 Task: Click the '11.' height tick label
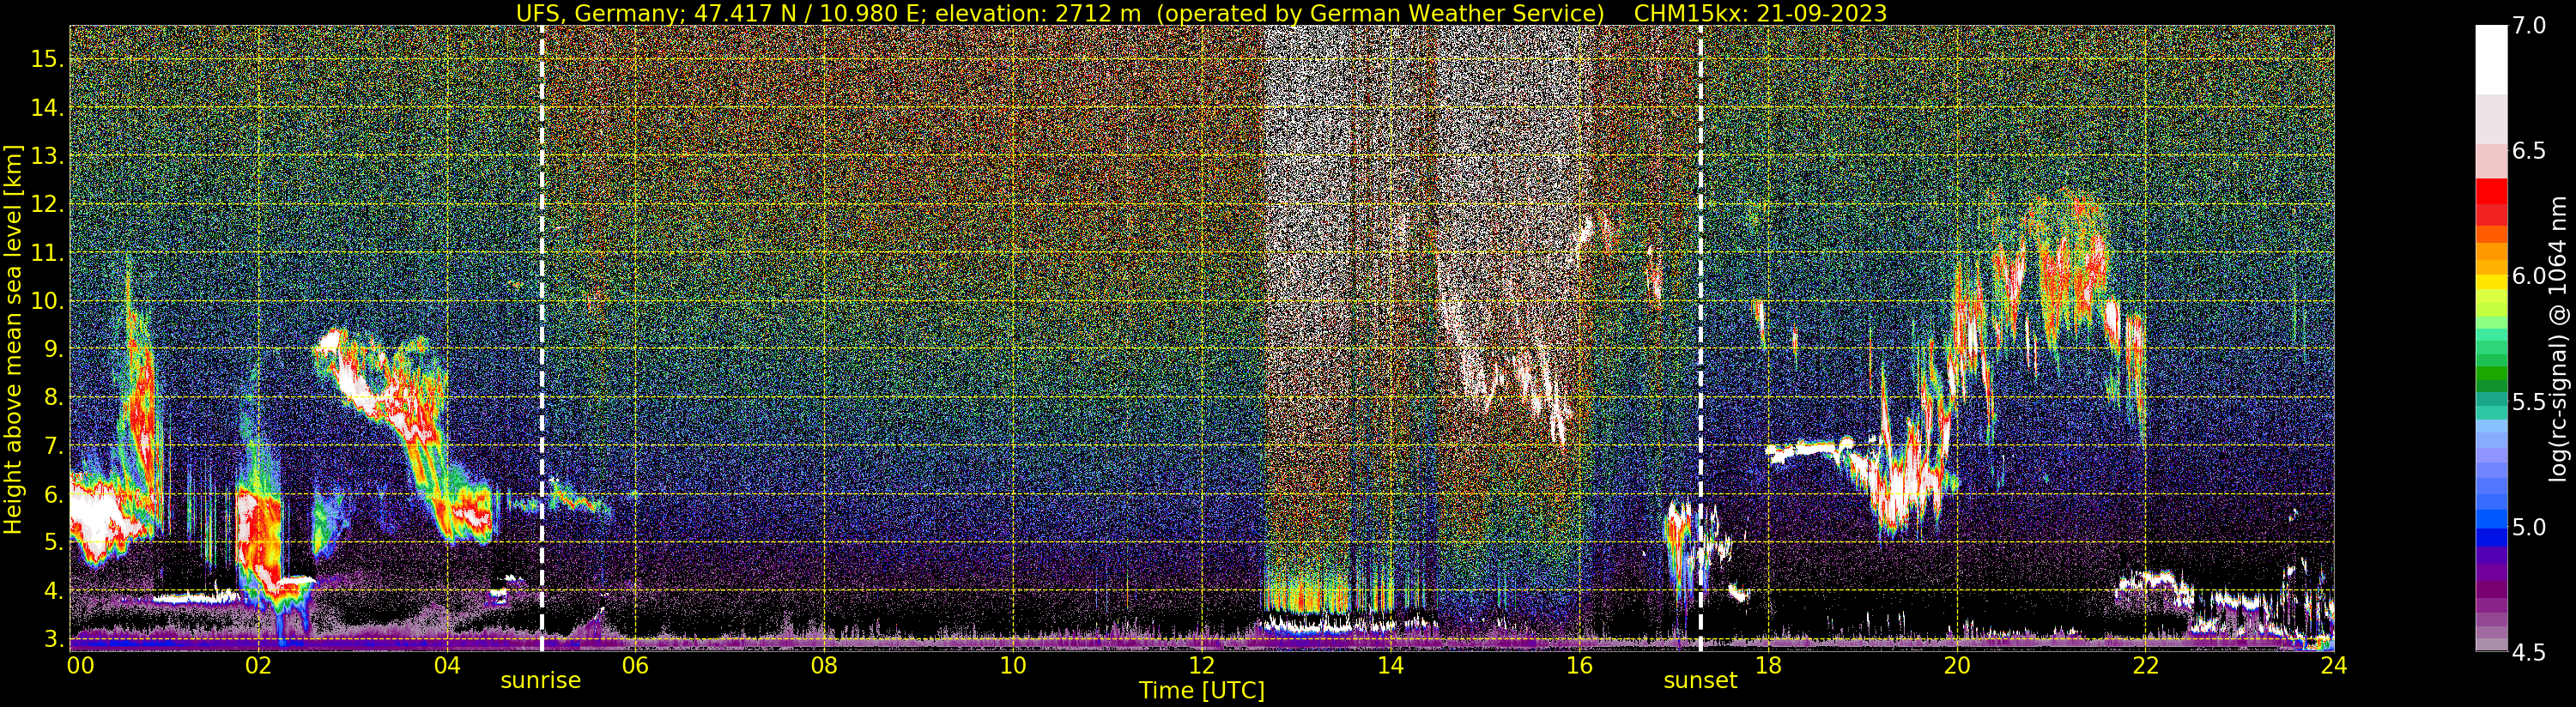[48, 253]
